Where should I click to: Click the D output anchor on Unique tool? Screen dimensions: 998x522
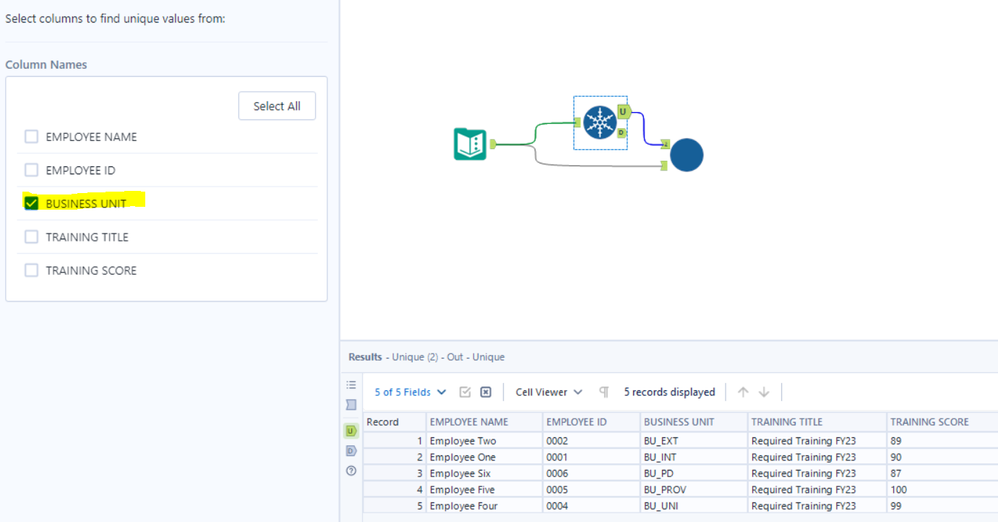coord(622,133)
